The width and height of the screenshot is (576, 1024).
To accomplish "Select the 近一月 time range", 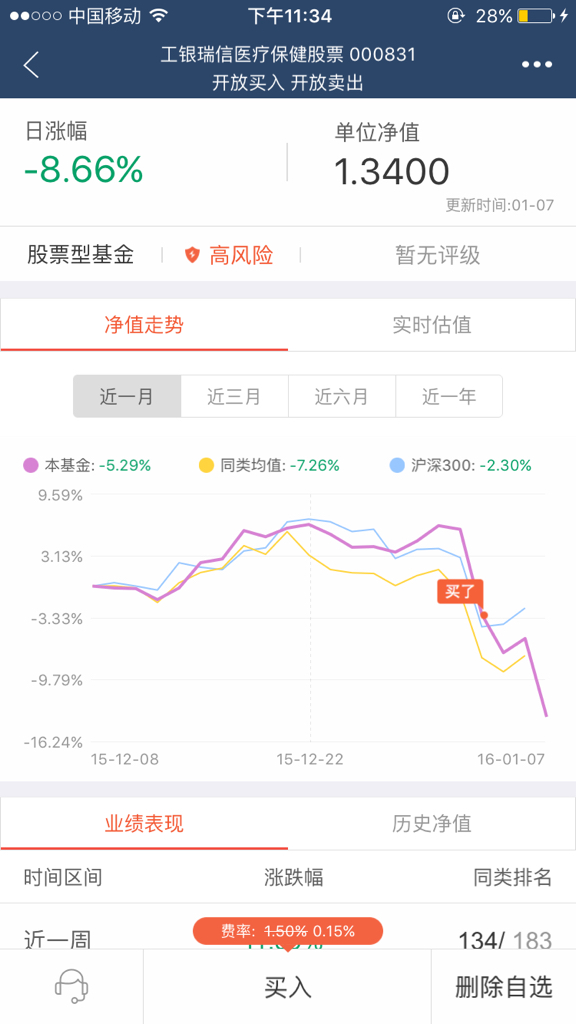I will [127, 396].
